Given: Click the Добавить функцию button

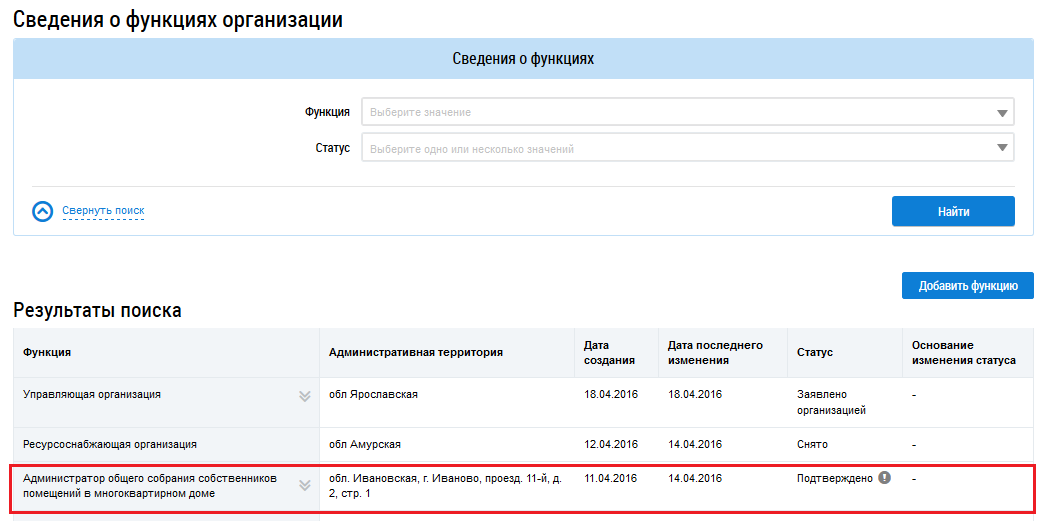Looking at the screenshot, I should [x=967, y=285].
